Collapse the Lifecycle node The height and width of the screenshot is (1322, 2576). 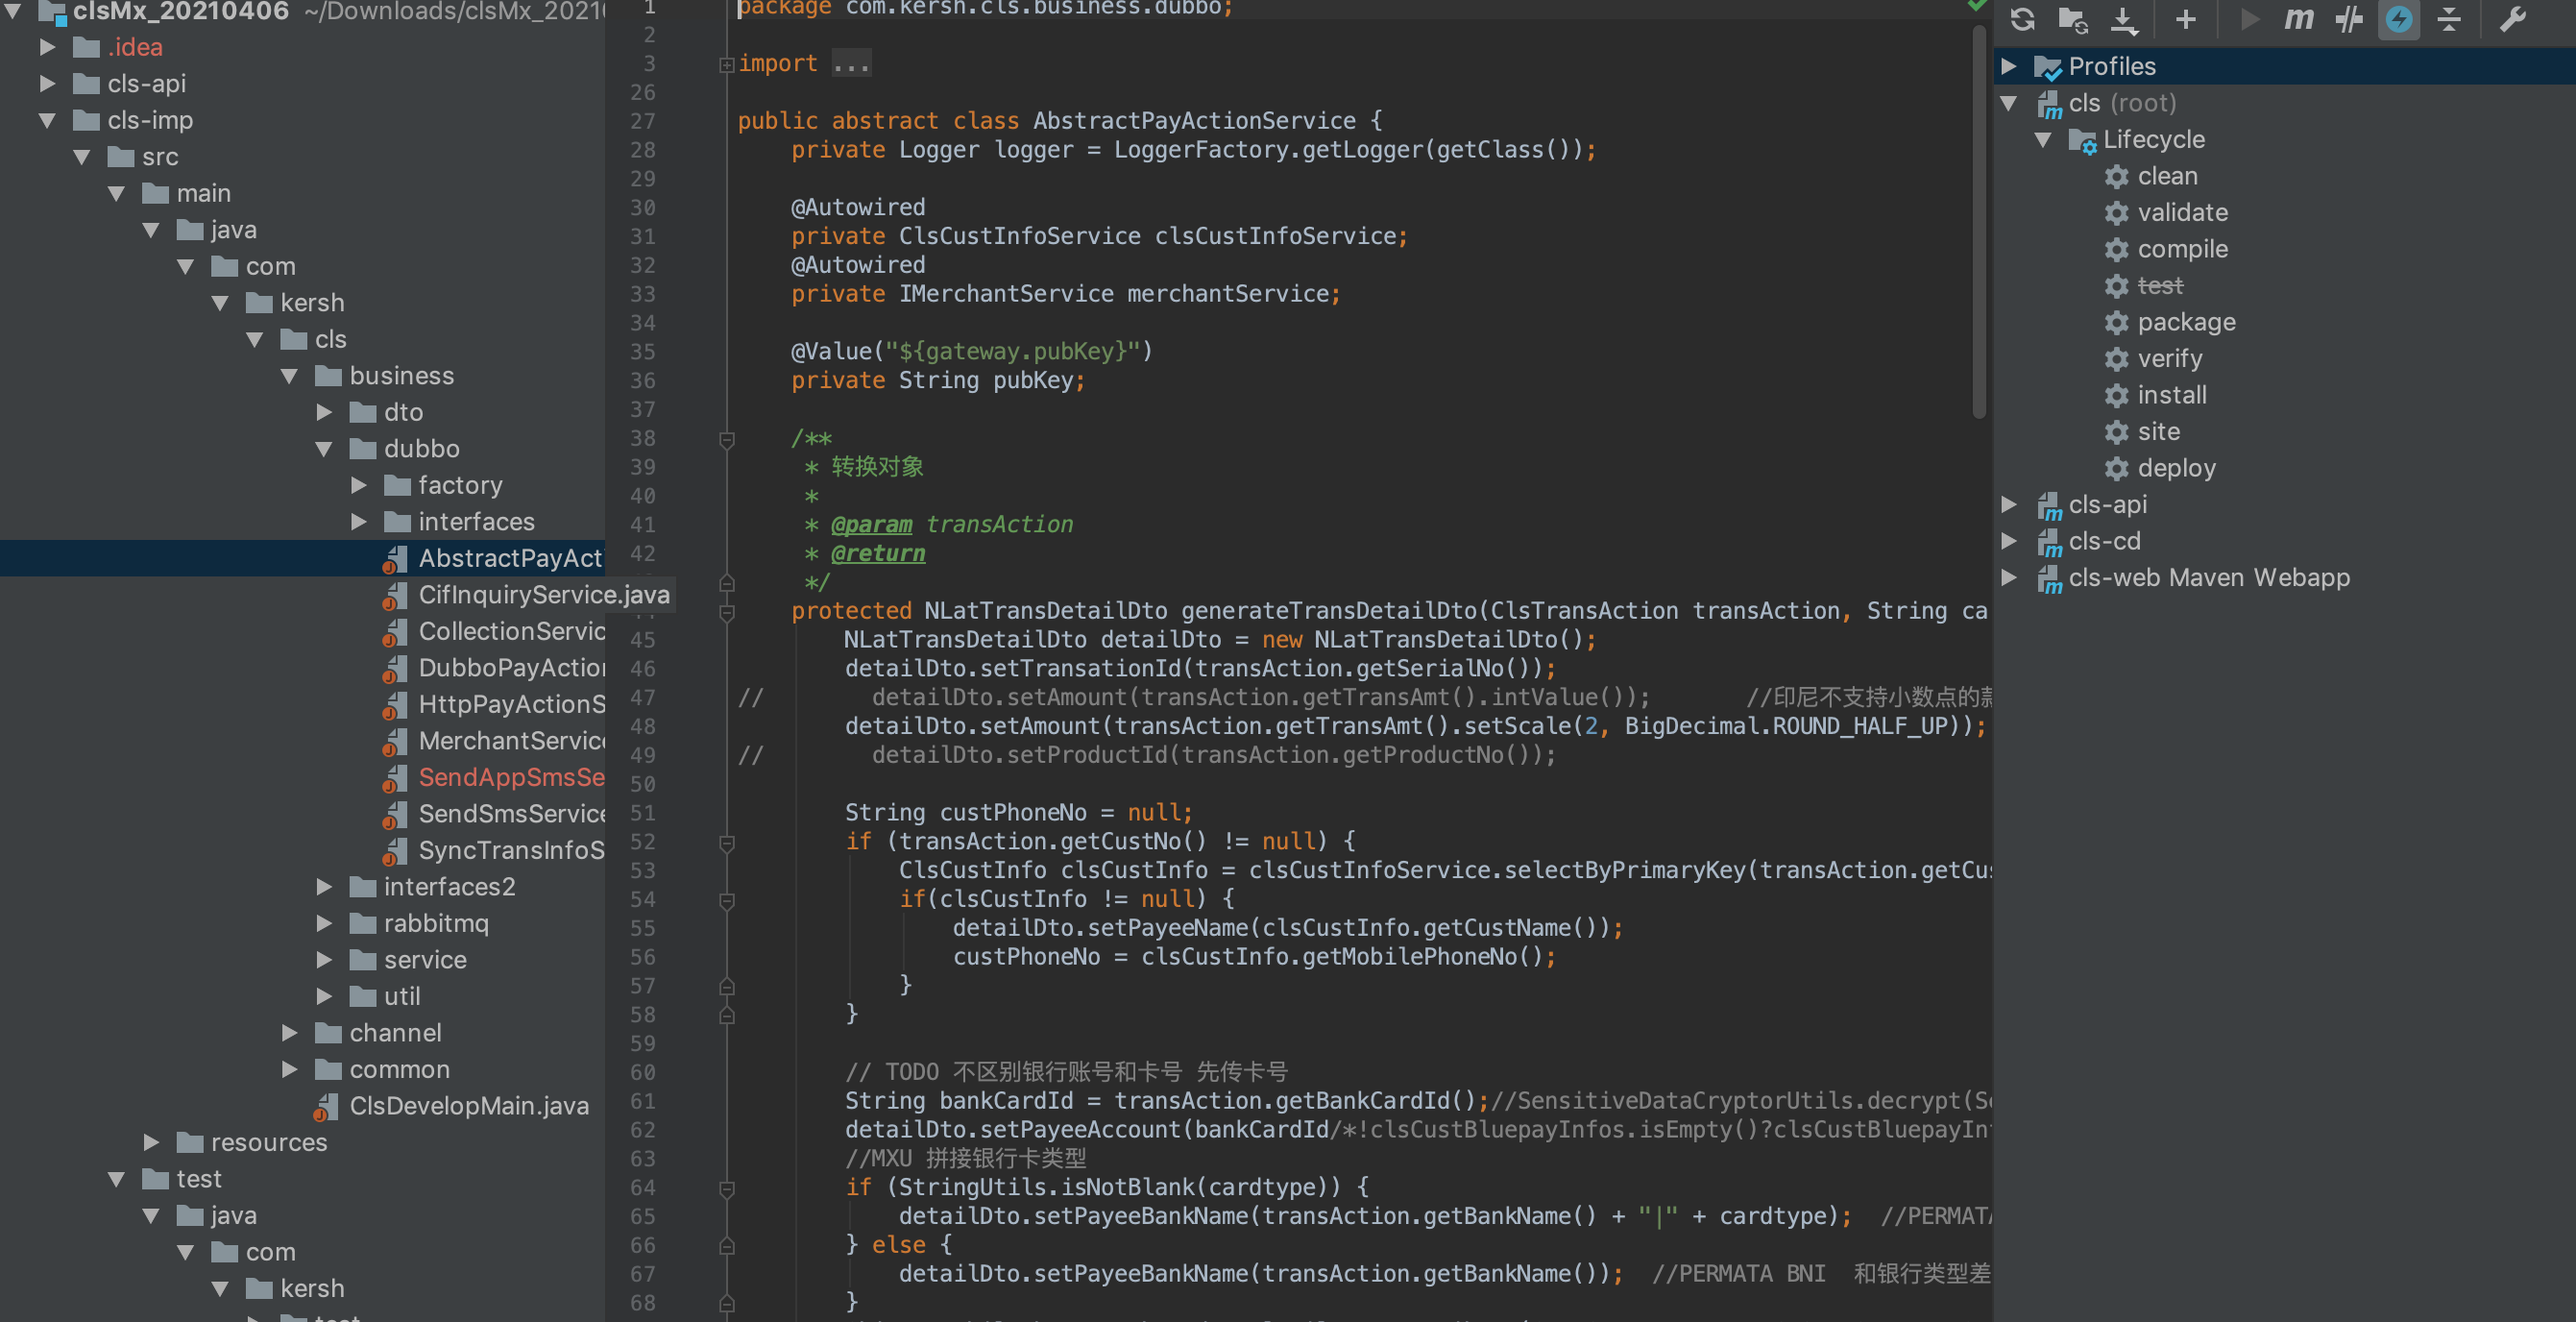click(x=2043, y=139)
